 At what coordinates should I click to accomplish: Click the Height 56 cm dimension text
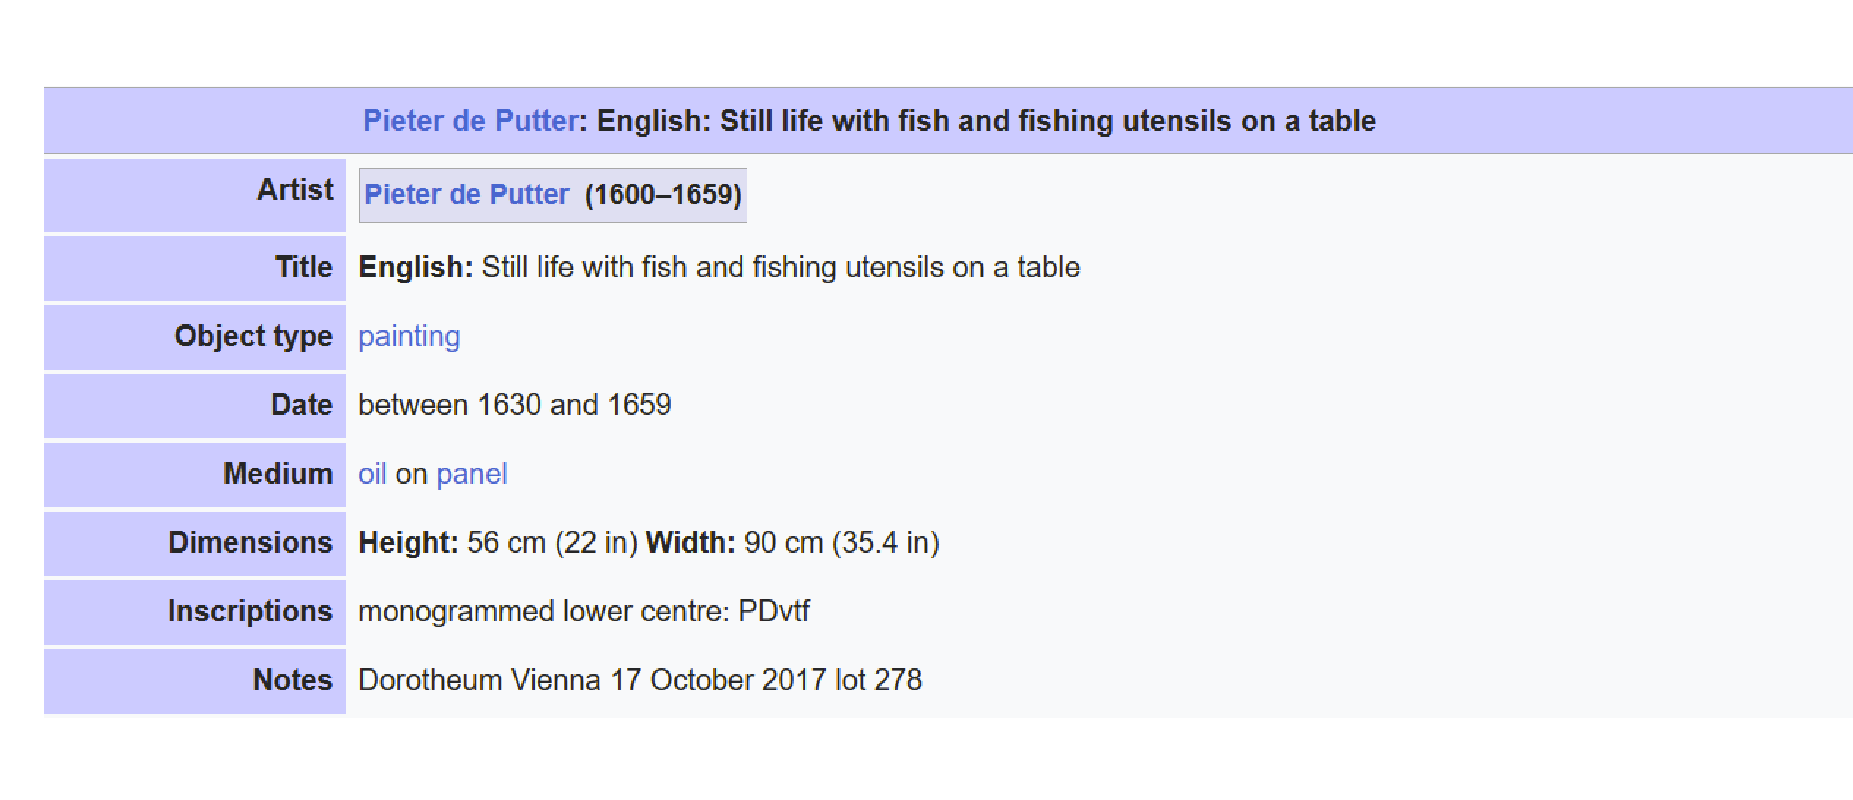(498, 543)
